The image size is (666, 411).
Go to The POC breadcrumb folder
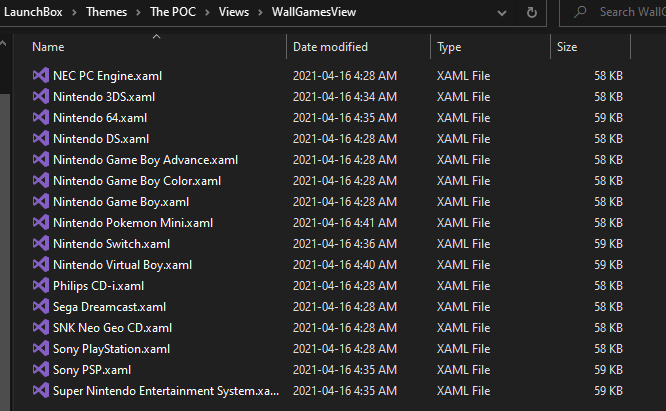pyautogui.click(x=173, y=12)
